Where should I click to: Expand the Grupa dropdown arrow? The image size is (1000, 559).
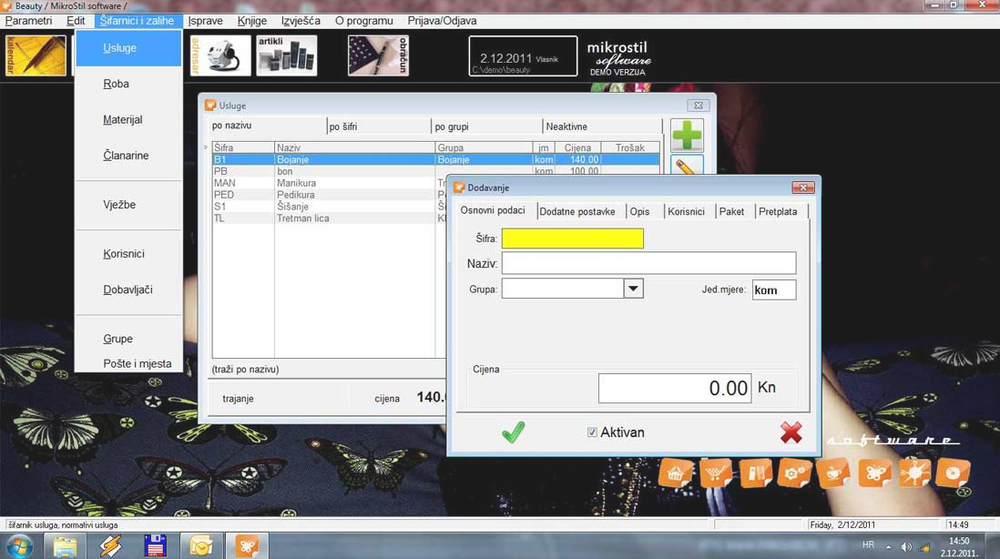tap(633, 289)
